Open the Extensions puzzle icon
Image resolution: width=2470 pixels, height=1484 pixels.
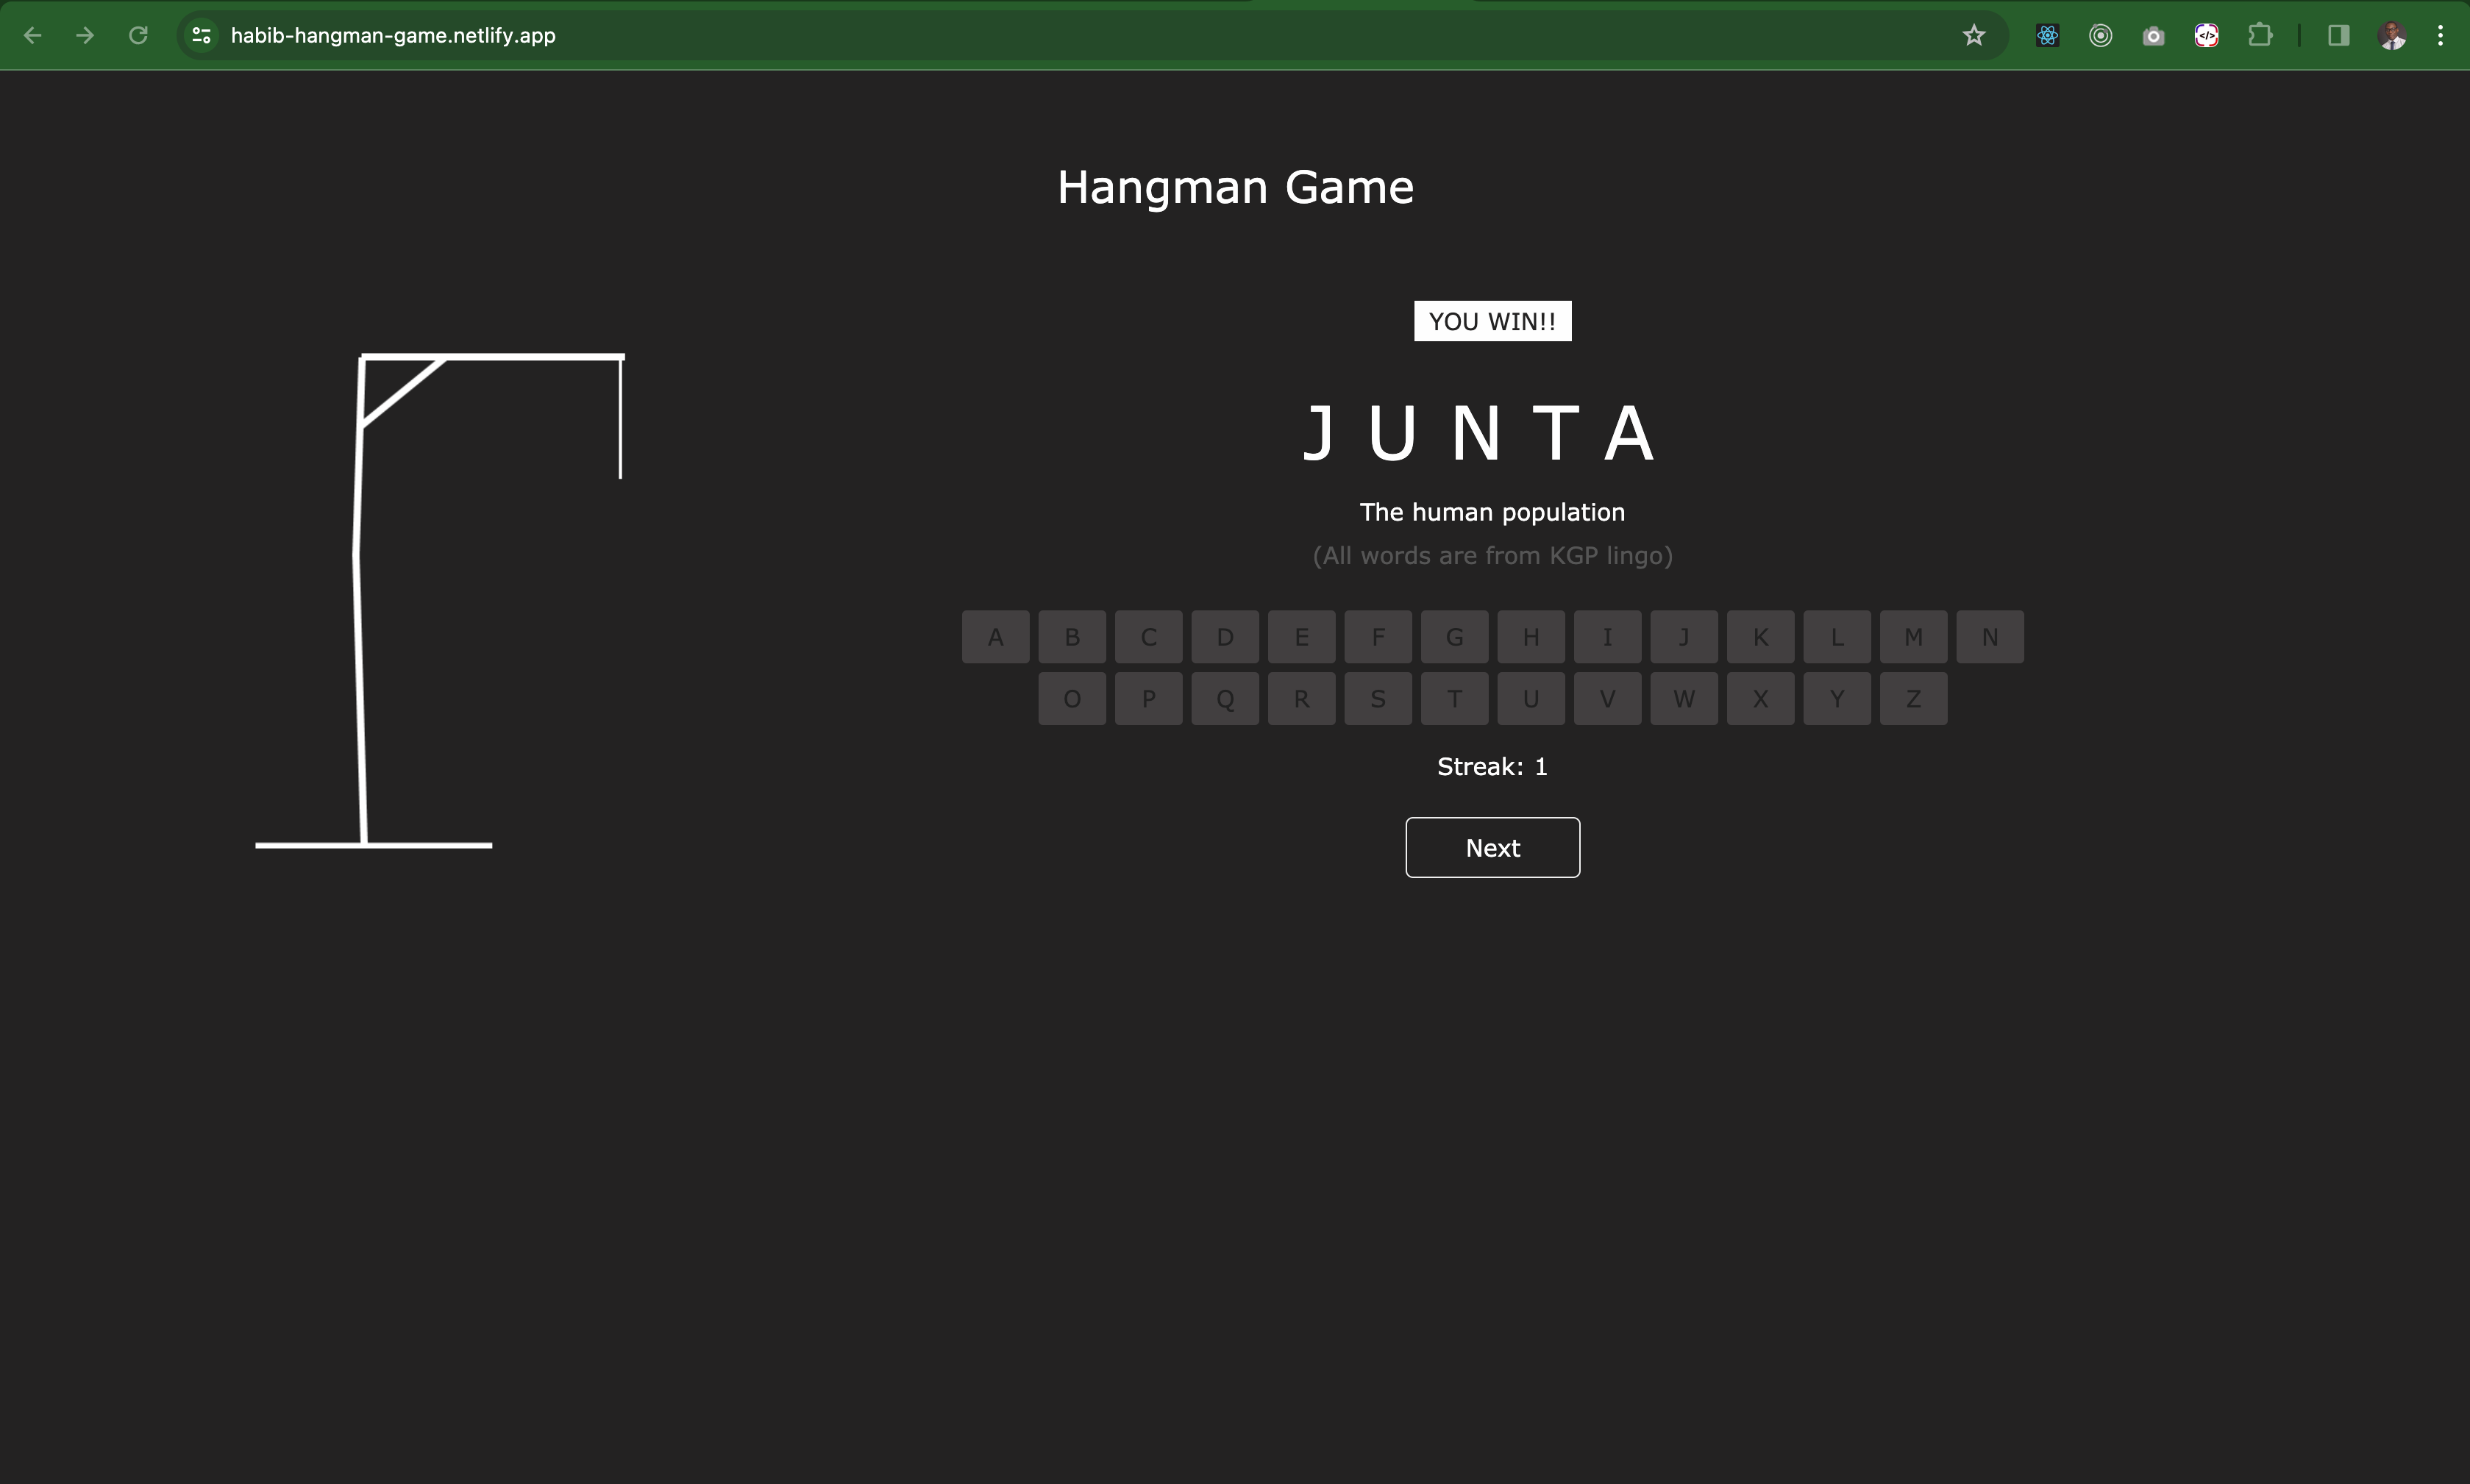click(x=2259, y=36)
